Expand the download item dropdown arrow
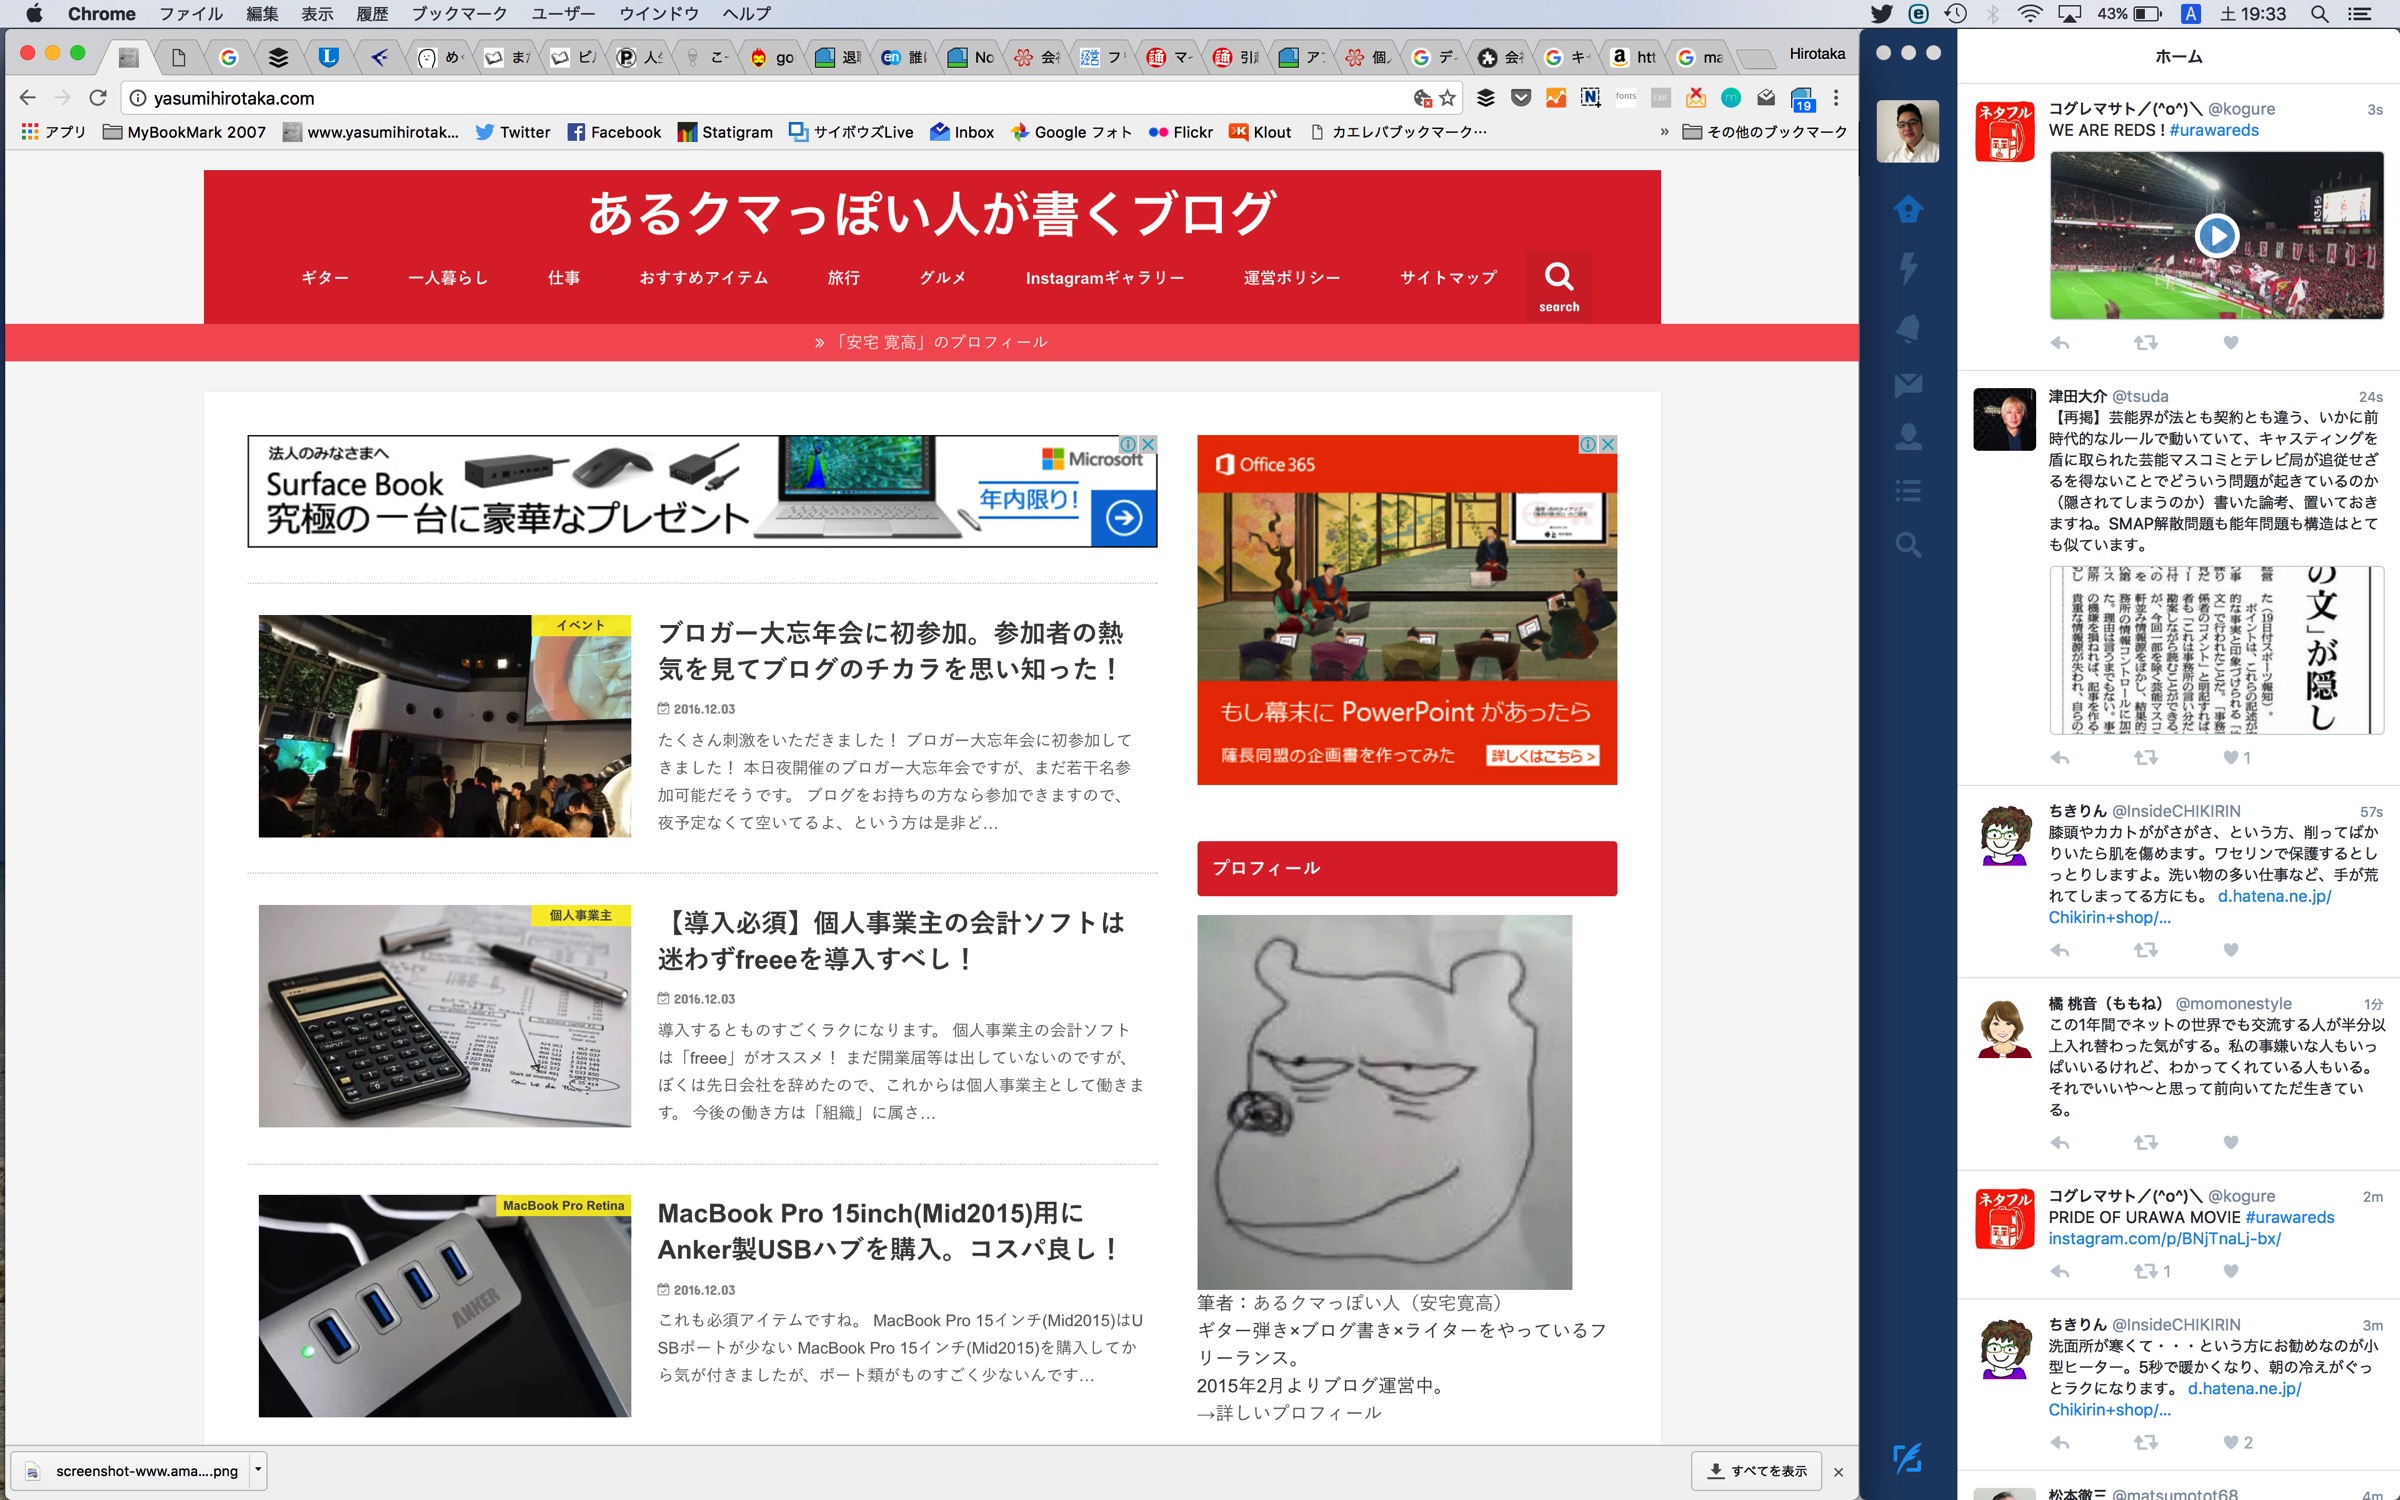Viewport: 2400px width, 1500px height. pos(258,1470)
